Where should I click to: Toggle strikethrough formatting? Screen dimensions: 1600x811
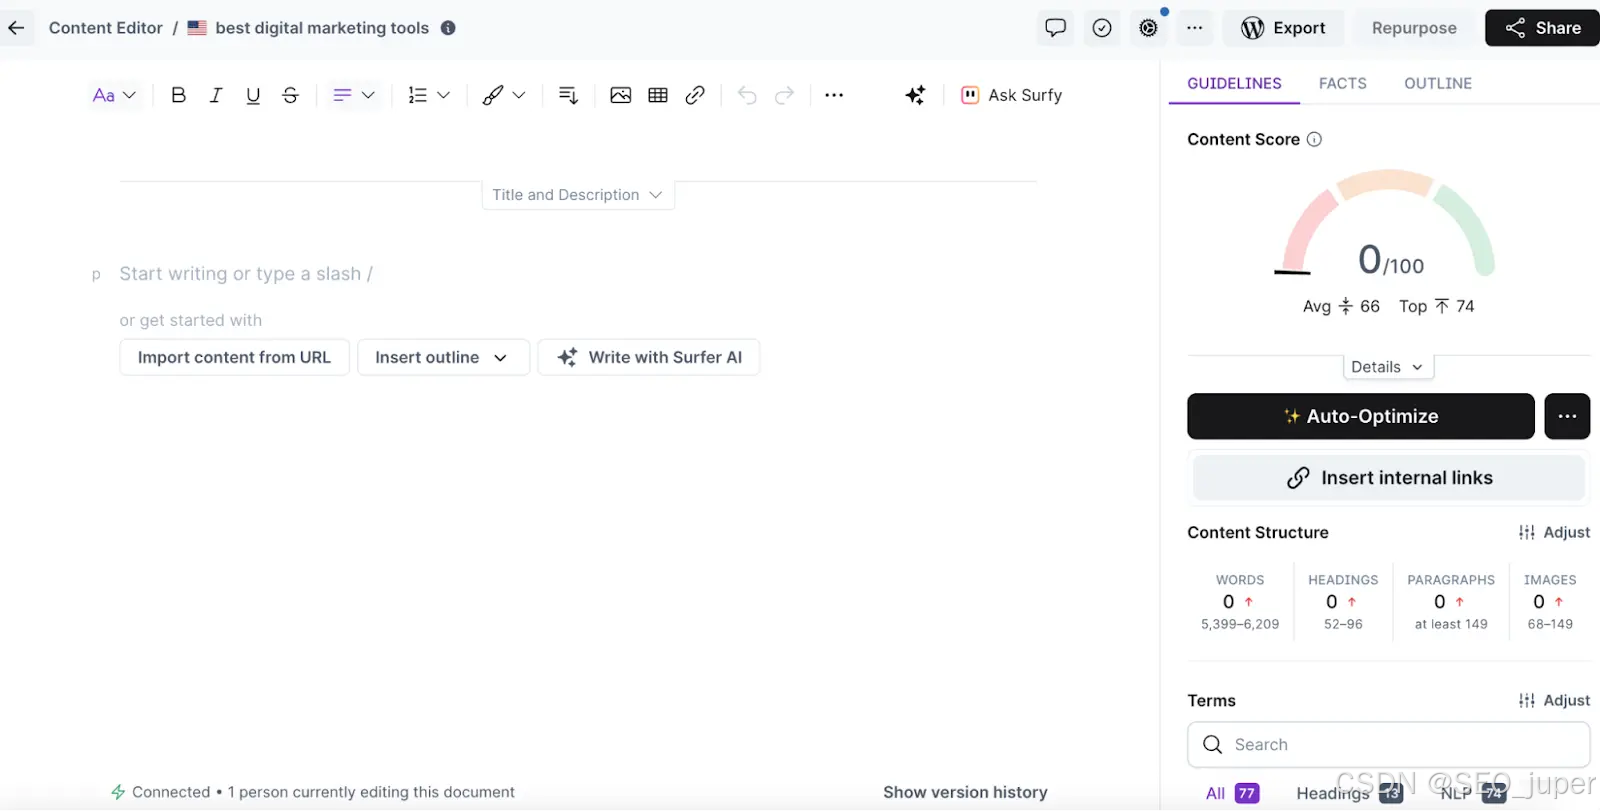tap(290, 95)
